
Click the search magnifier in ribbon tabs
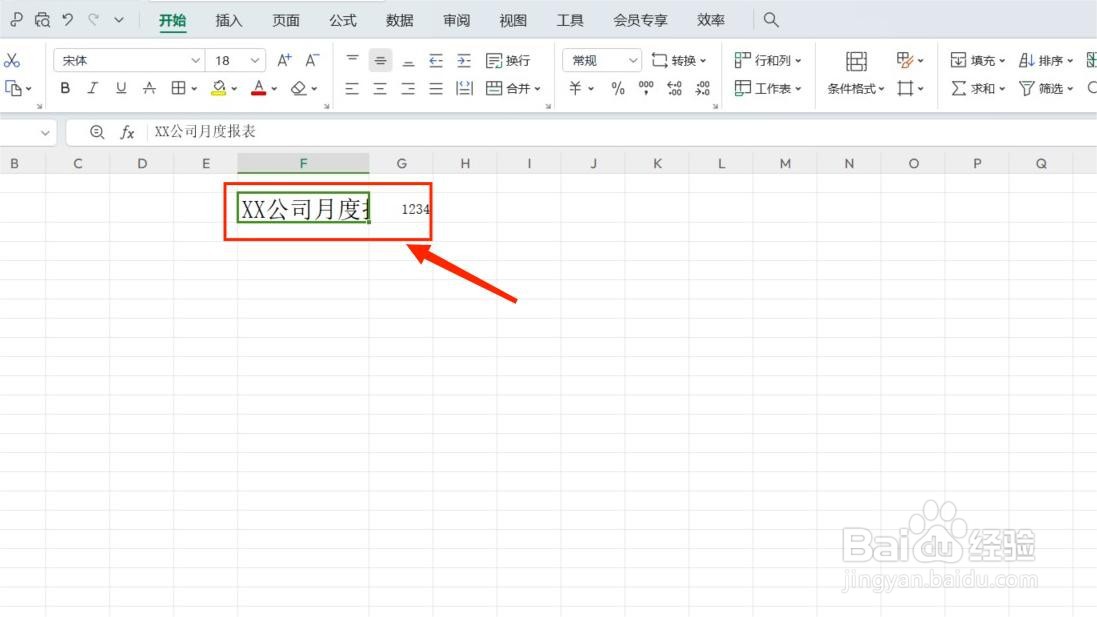(771, 20)
